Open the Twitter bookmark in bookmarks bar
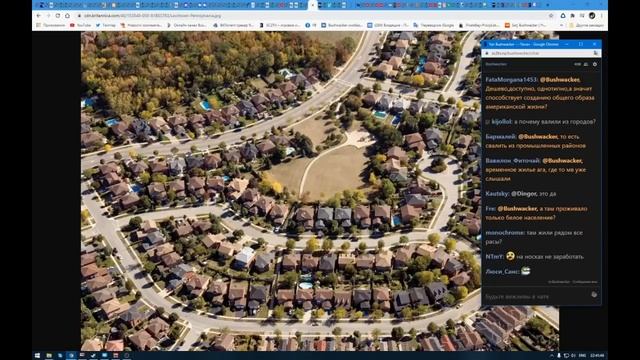Viewport: 640px width, 360px height. point(106,25)
